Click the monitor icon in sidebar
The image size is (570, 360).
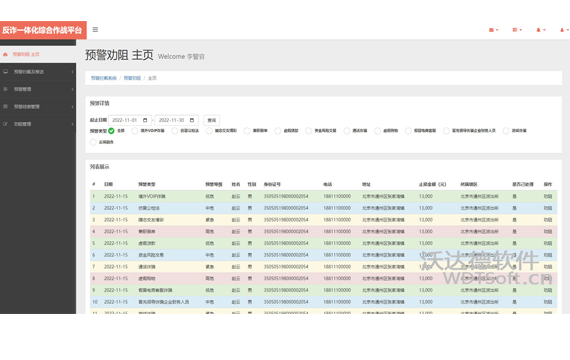pos(5,72)
